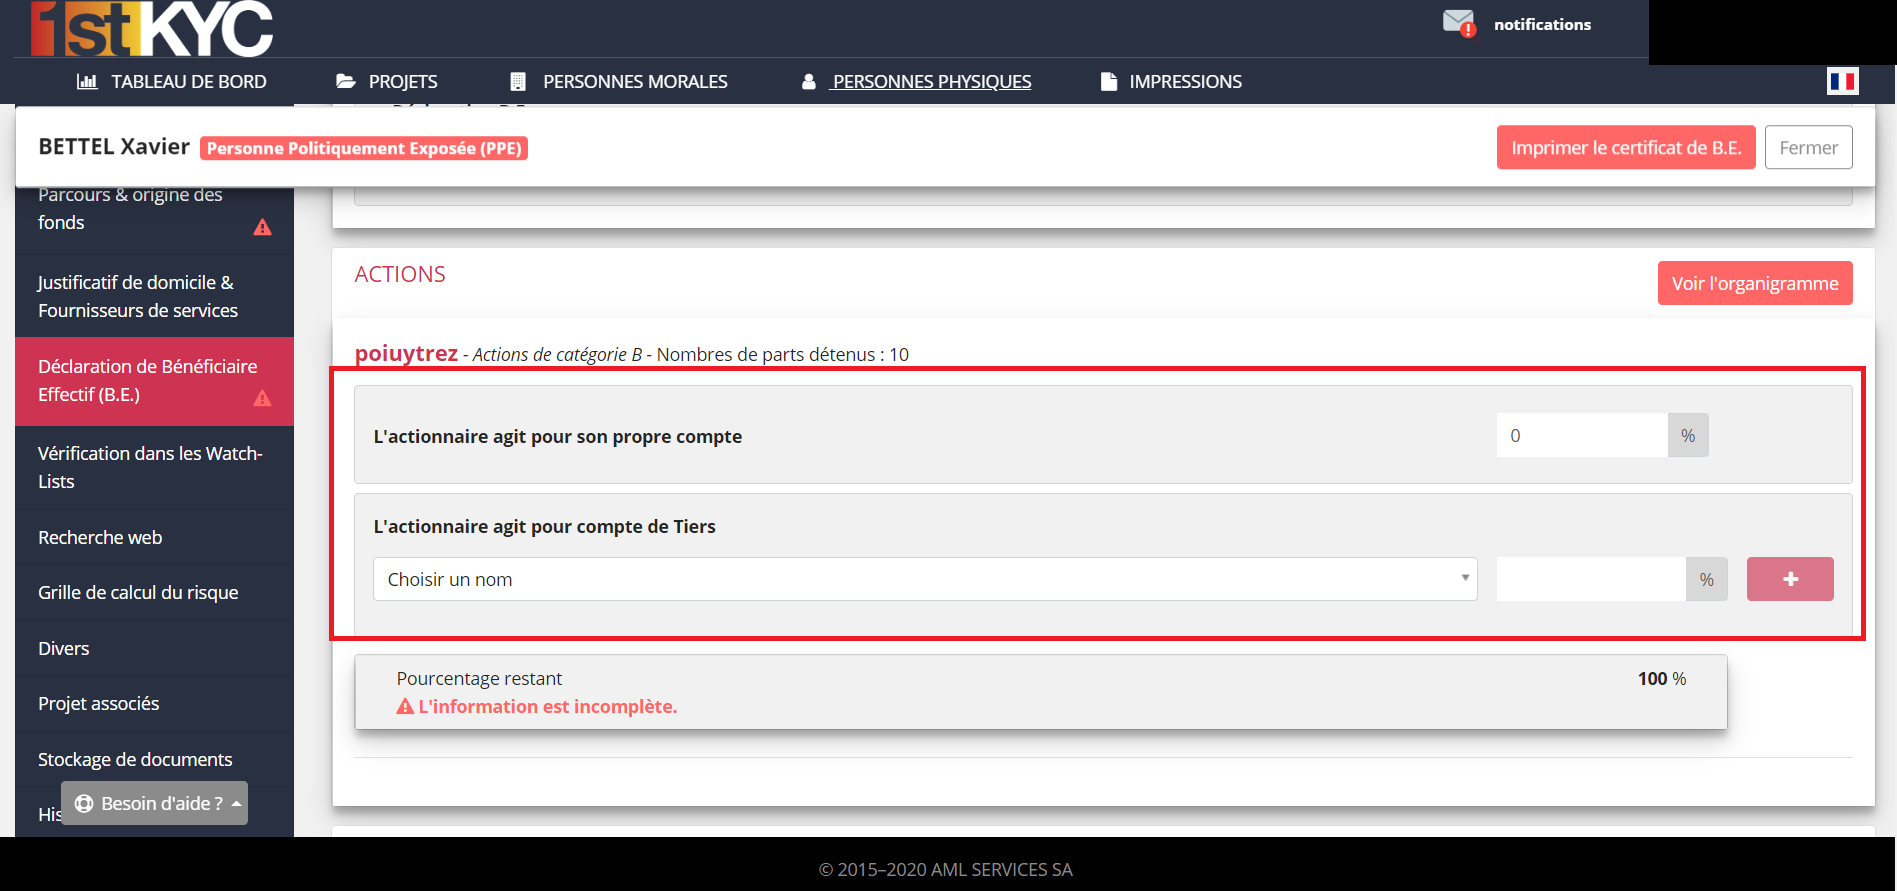Click the folder icon beside Projets
Image resolution: width=1897 pixels, height=891 pixels.
pos(346,81)
